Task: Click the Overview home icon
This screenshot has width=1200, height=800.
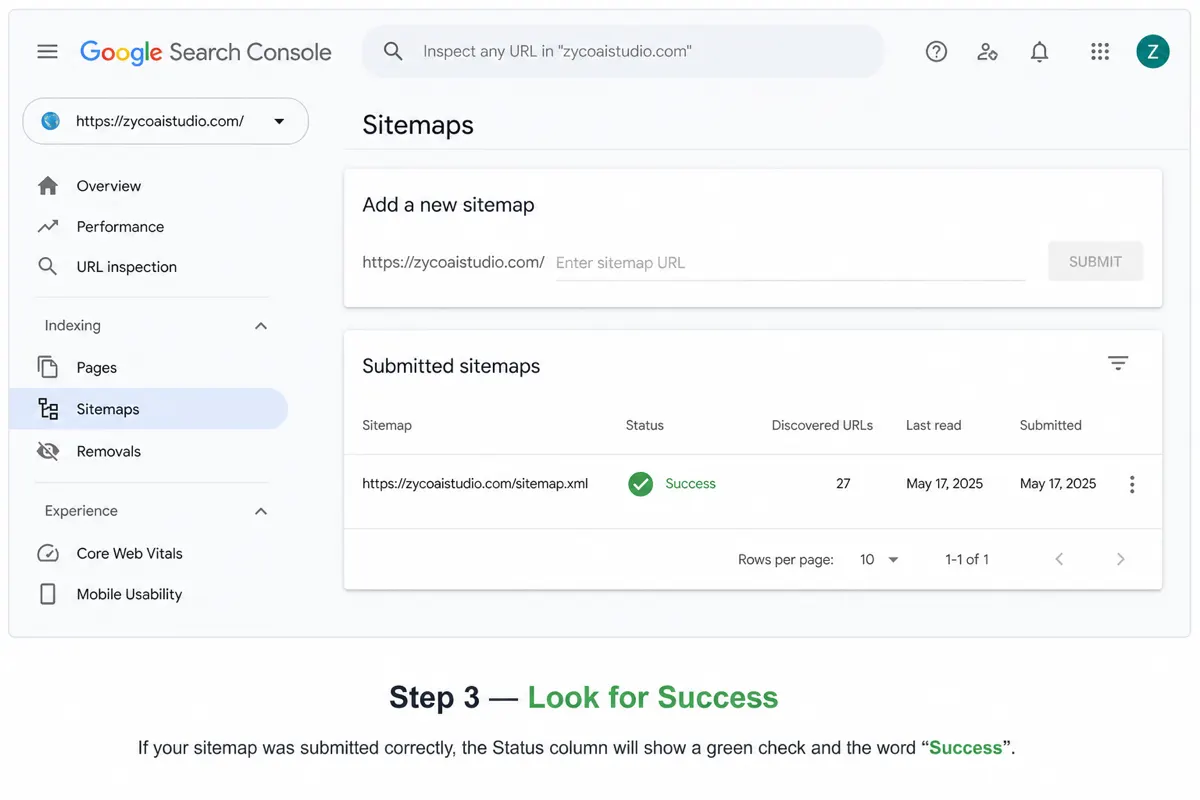Action: coord(47,186)
